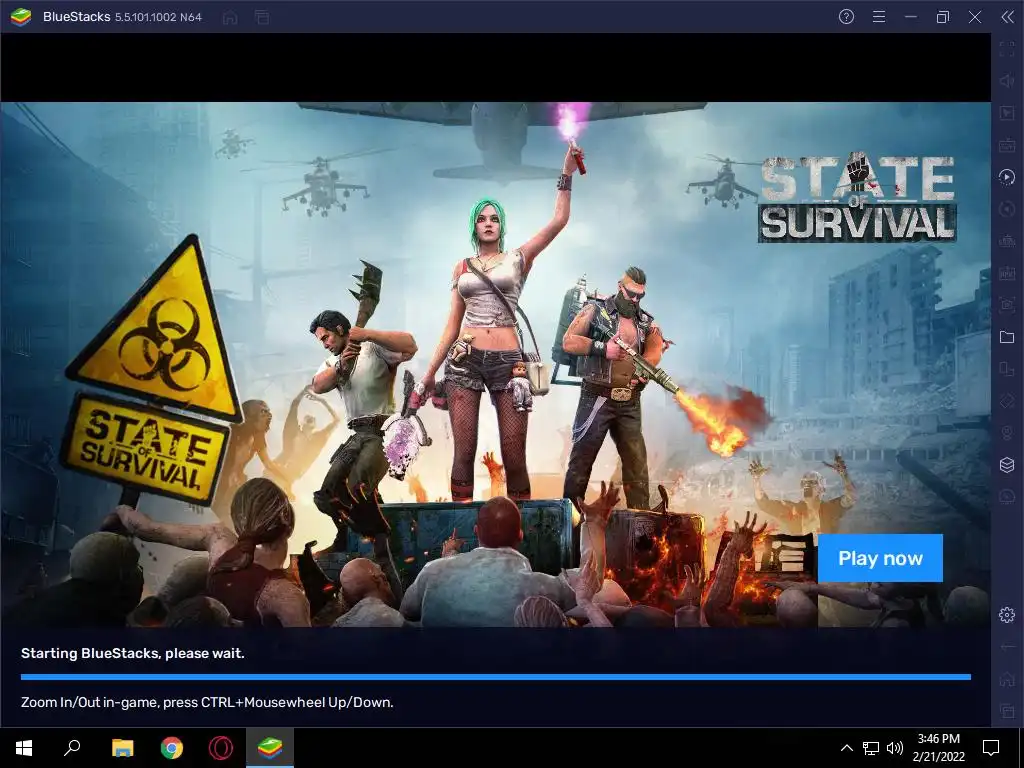This screenshot has width=1024, height=768.
Task: Open the media folder icon in sidebar
Action: [1006, 337]
